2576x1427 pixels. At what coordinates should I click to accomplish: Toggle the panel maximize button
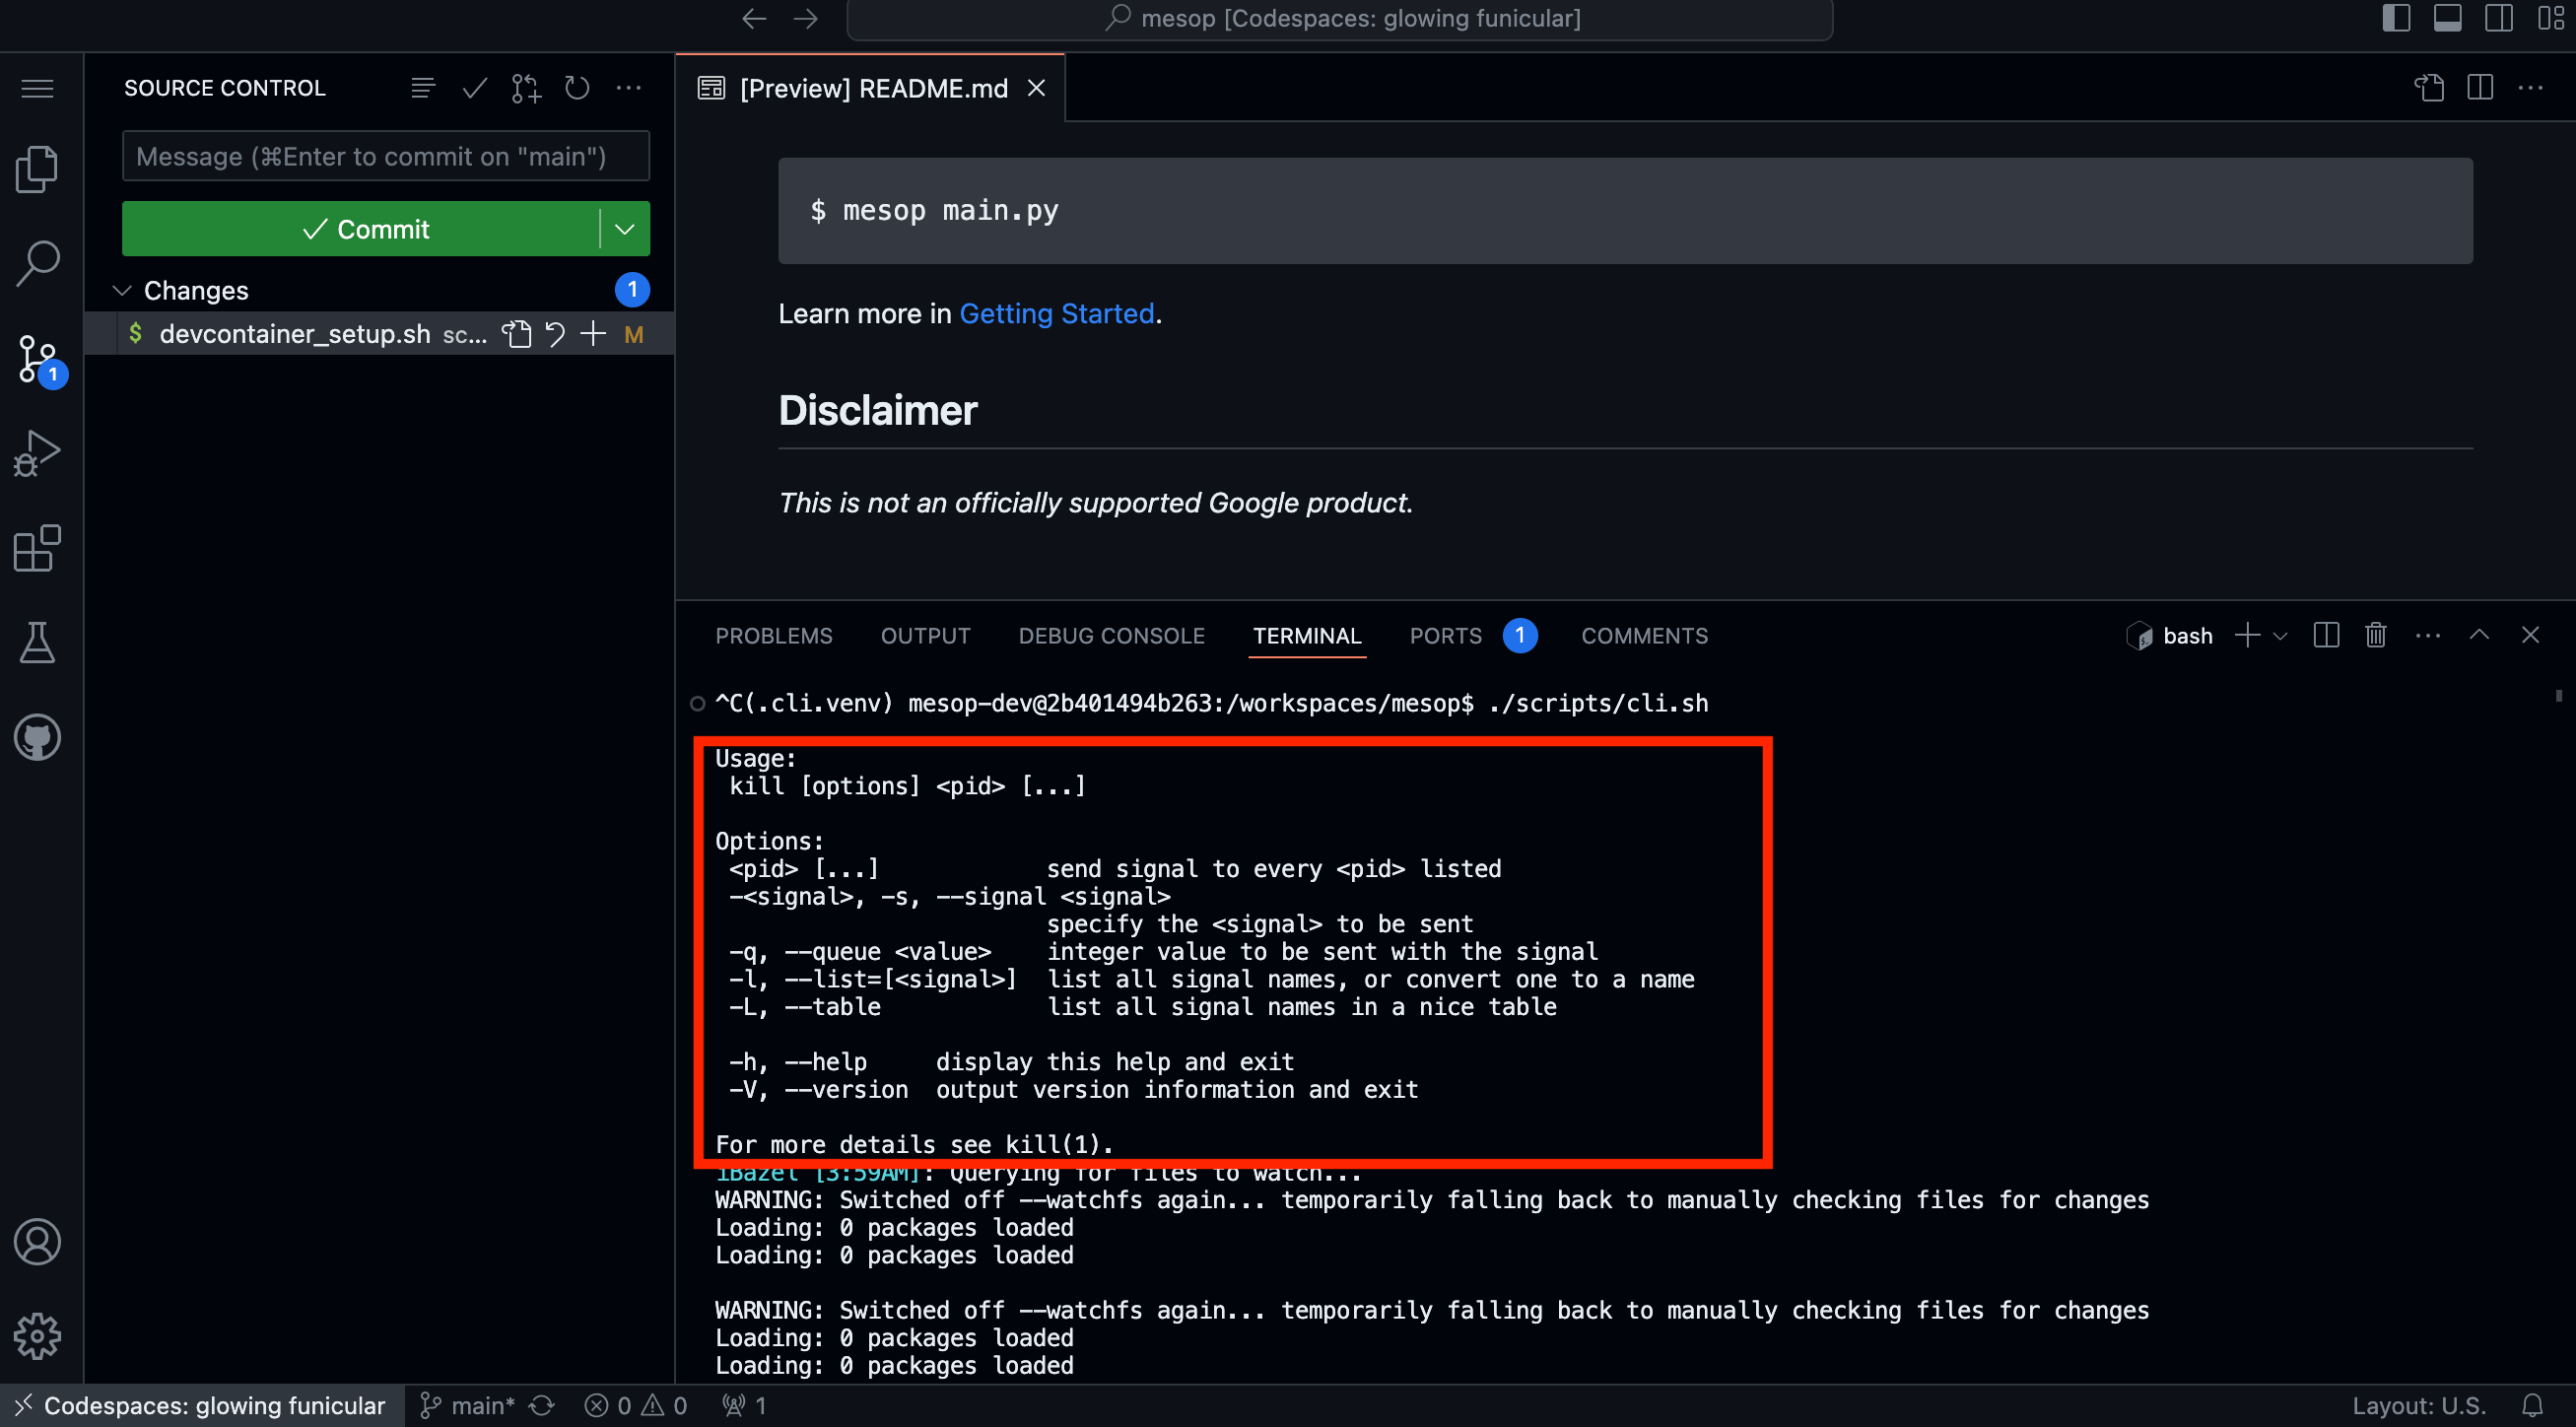tap(2479, 635)
